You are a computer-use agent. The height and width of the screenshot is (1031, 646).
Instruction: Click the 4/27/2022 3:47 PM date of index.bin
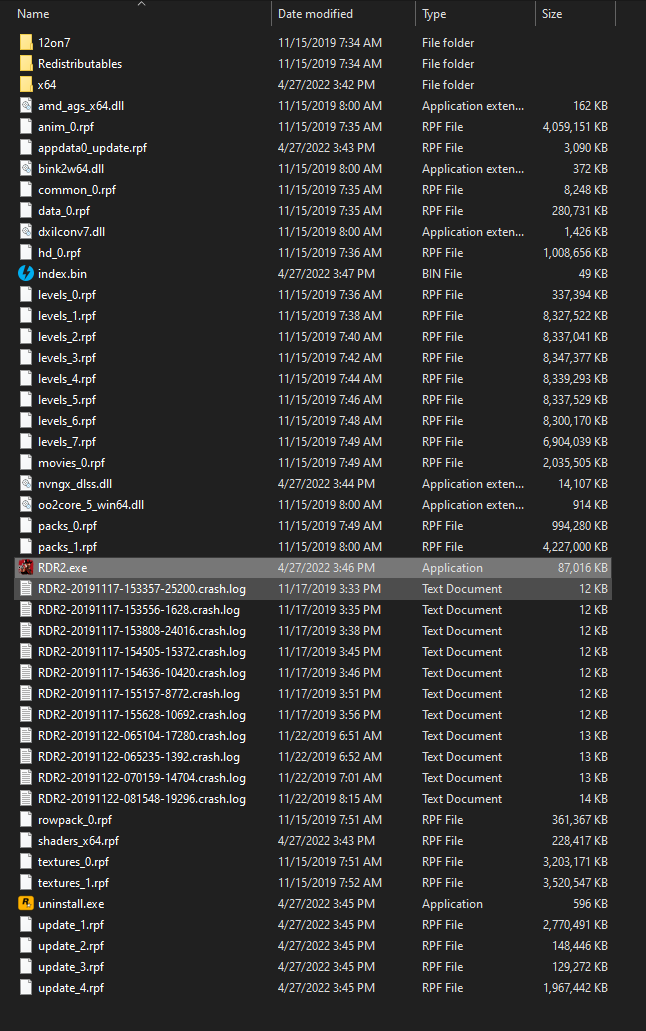click(326, 274)
